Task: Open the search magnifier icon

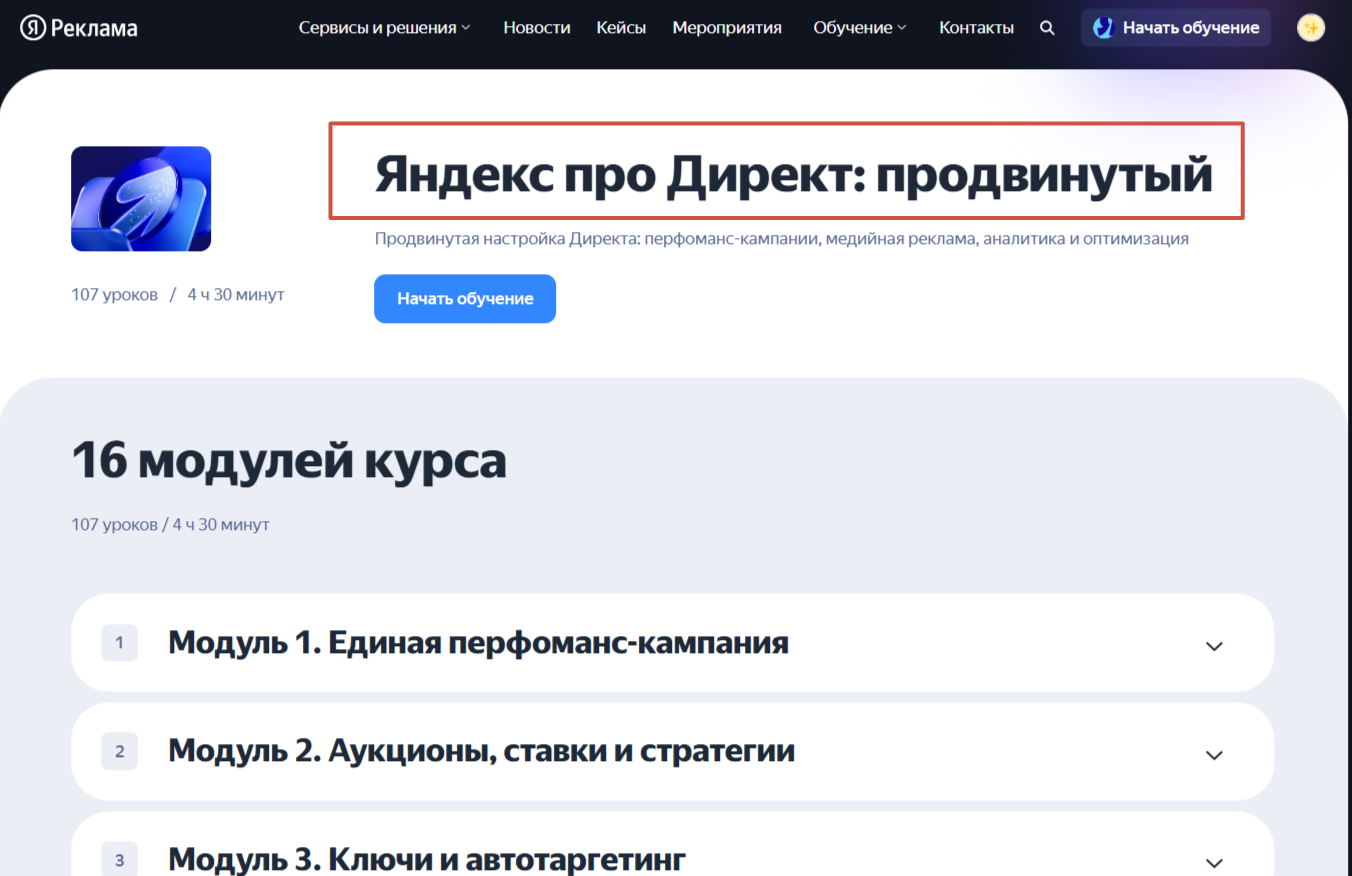Action: pos(1047,28)
